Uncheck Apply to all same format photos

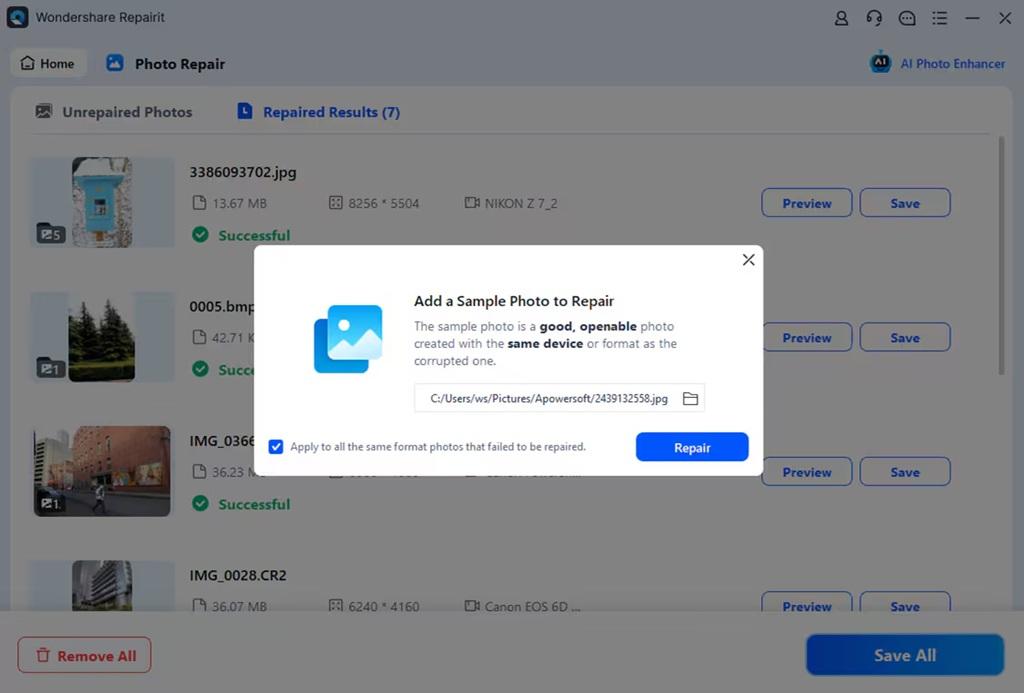[x=276, y=447]
